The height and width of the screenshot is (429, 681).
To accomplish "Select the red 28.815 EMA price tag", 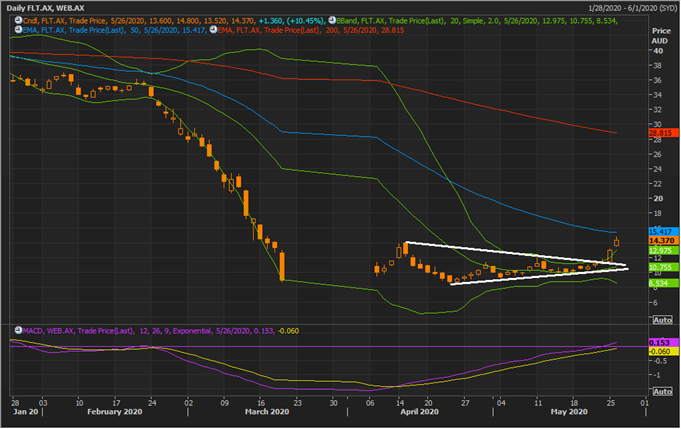I will coord(663,133).
